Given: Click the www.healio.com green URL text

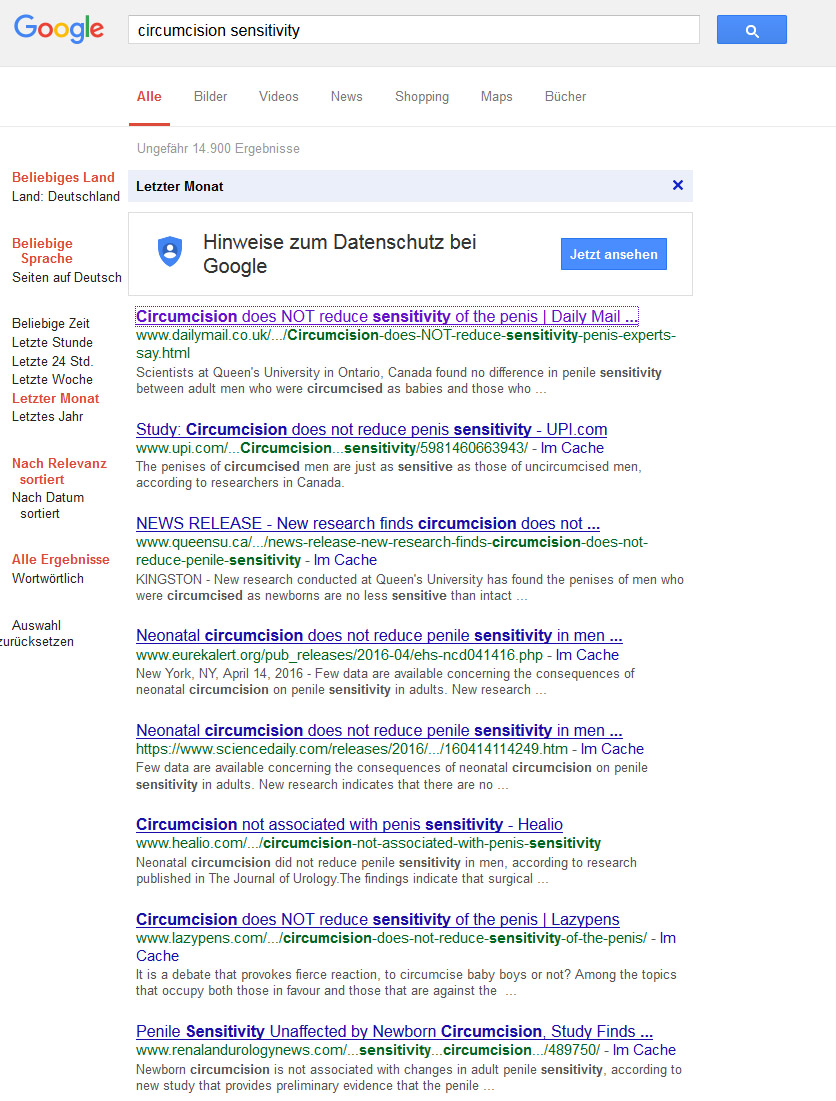Looking at the screenshot, I should pos(369,843).
